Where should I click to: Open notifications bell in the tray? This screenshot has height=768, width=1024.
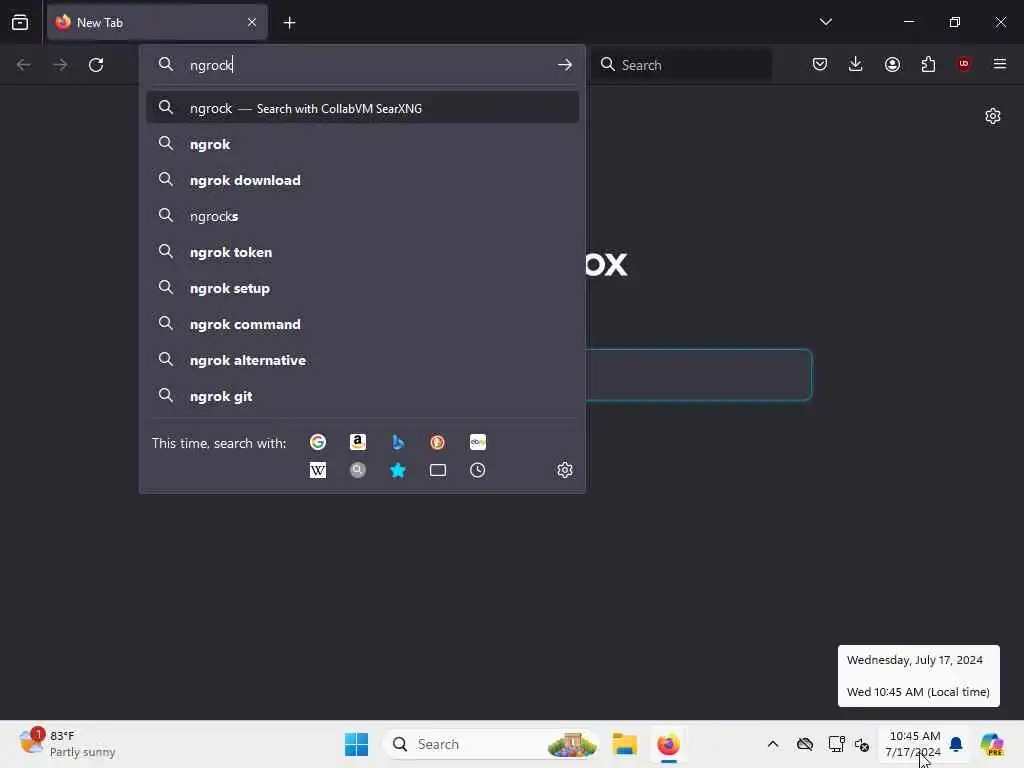tap(956, 744)
